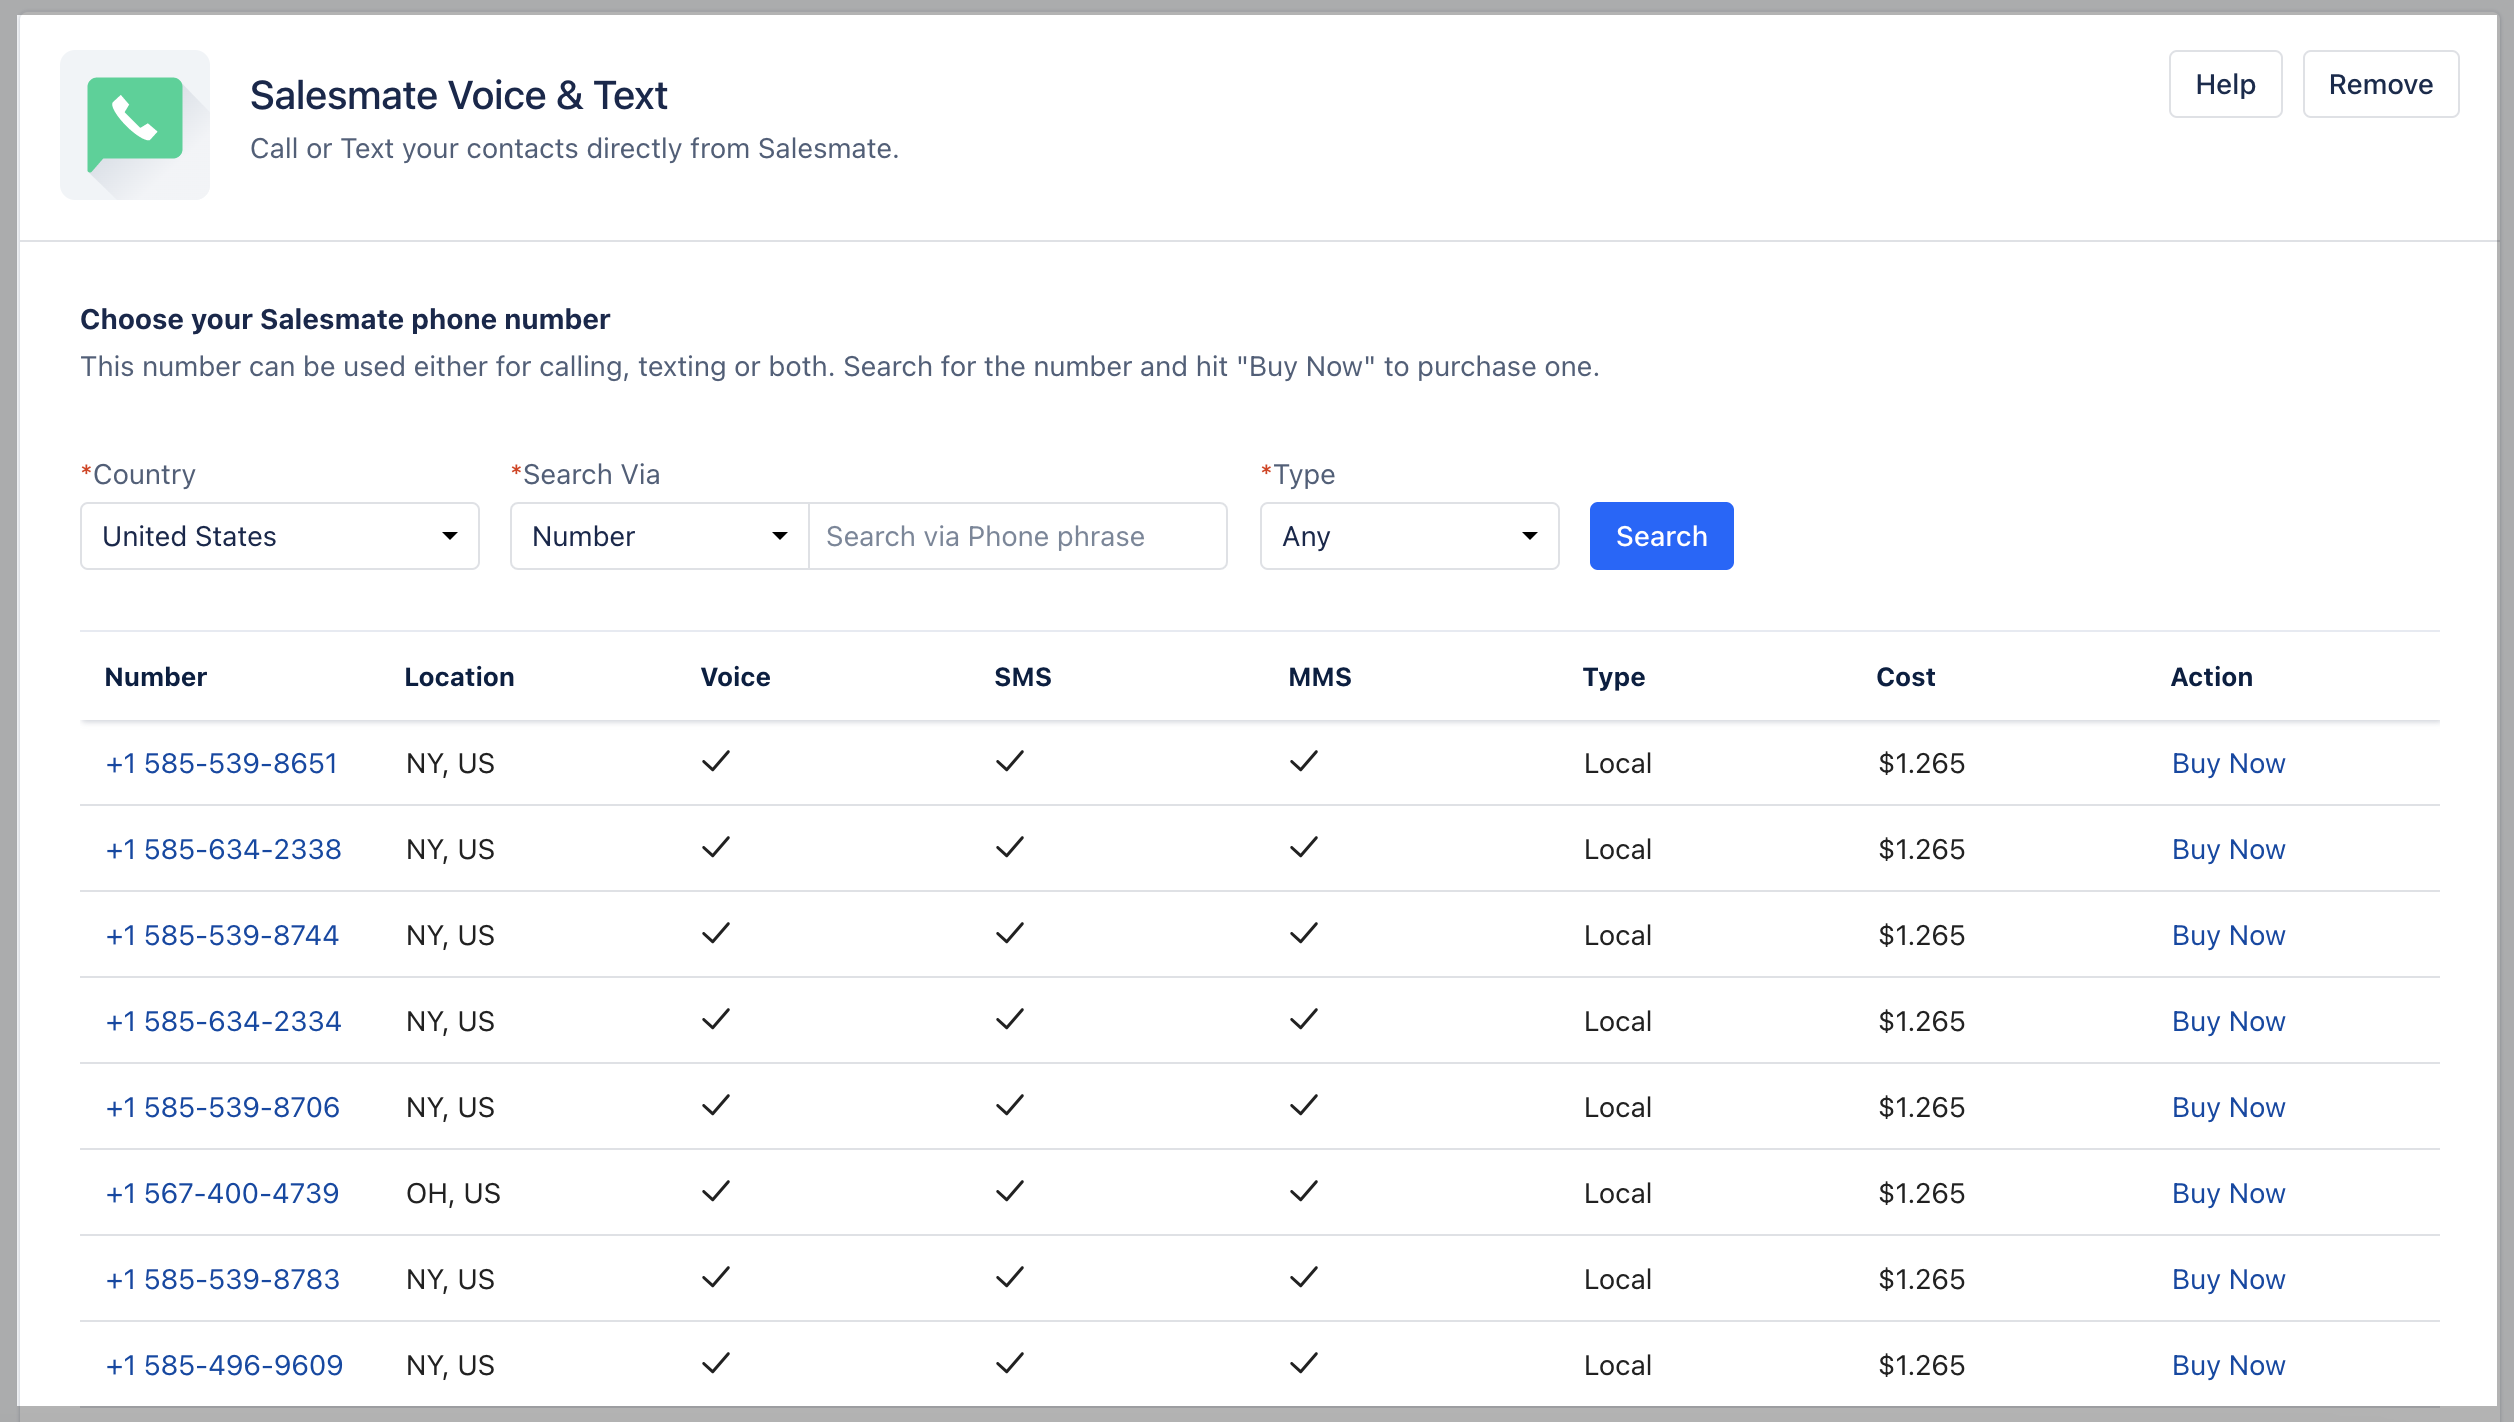Click the Voice checkmark for +1 585-539-8651
The width and height of the screenshot is (2514, 1422).
[x=716, y=762]
